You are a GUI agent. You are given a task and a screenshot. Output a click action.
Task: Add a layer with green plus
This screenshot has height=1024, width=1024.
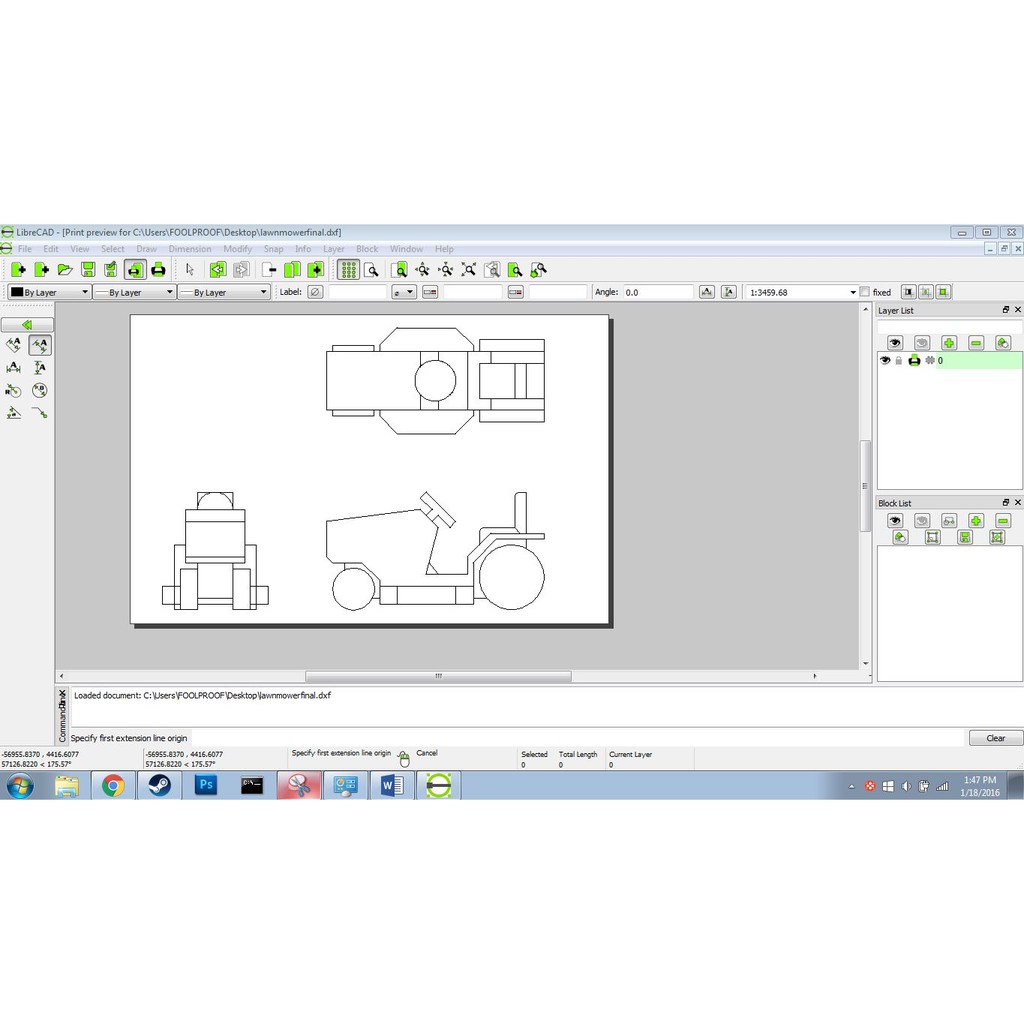[949, 343]
